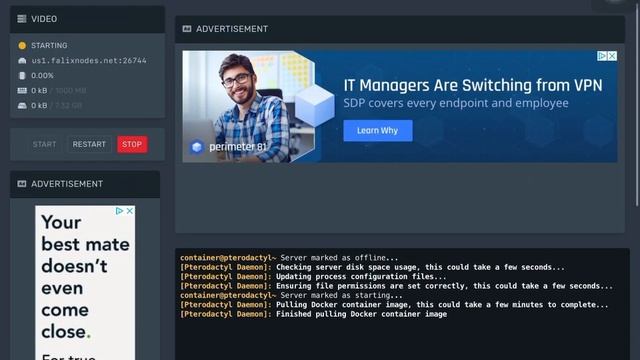The width and height of the screenshot is (640, 360).
Task: Click the 'Server marked as starting...' console line
Action: click(291, 296)
